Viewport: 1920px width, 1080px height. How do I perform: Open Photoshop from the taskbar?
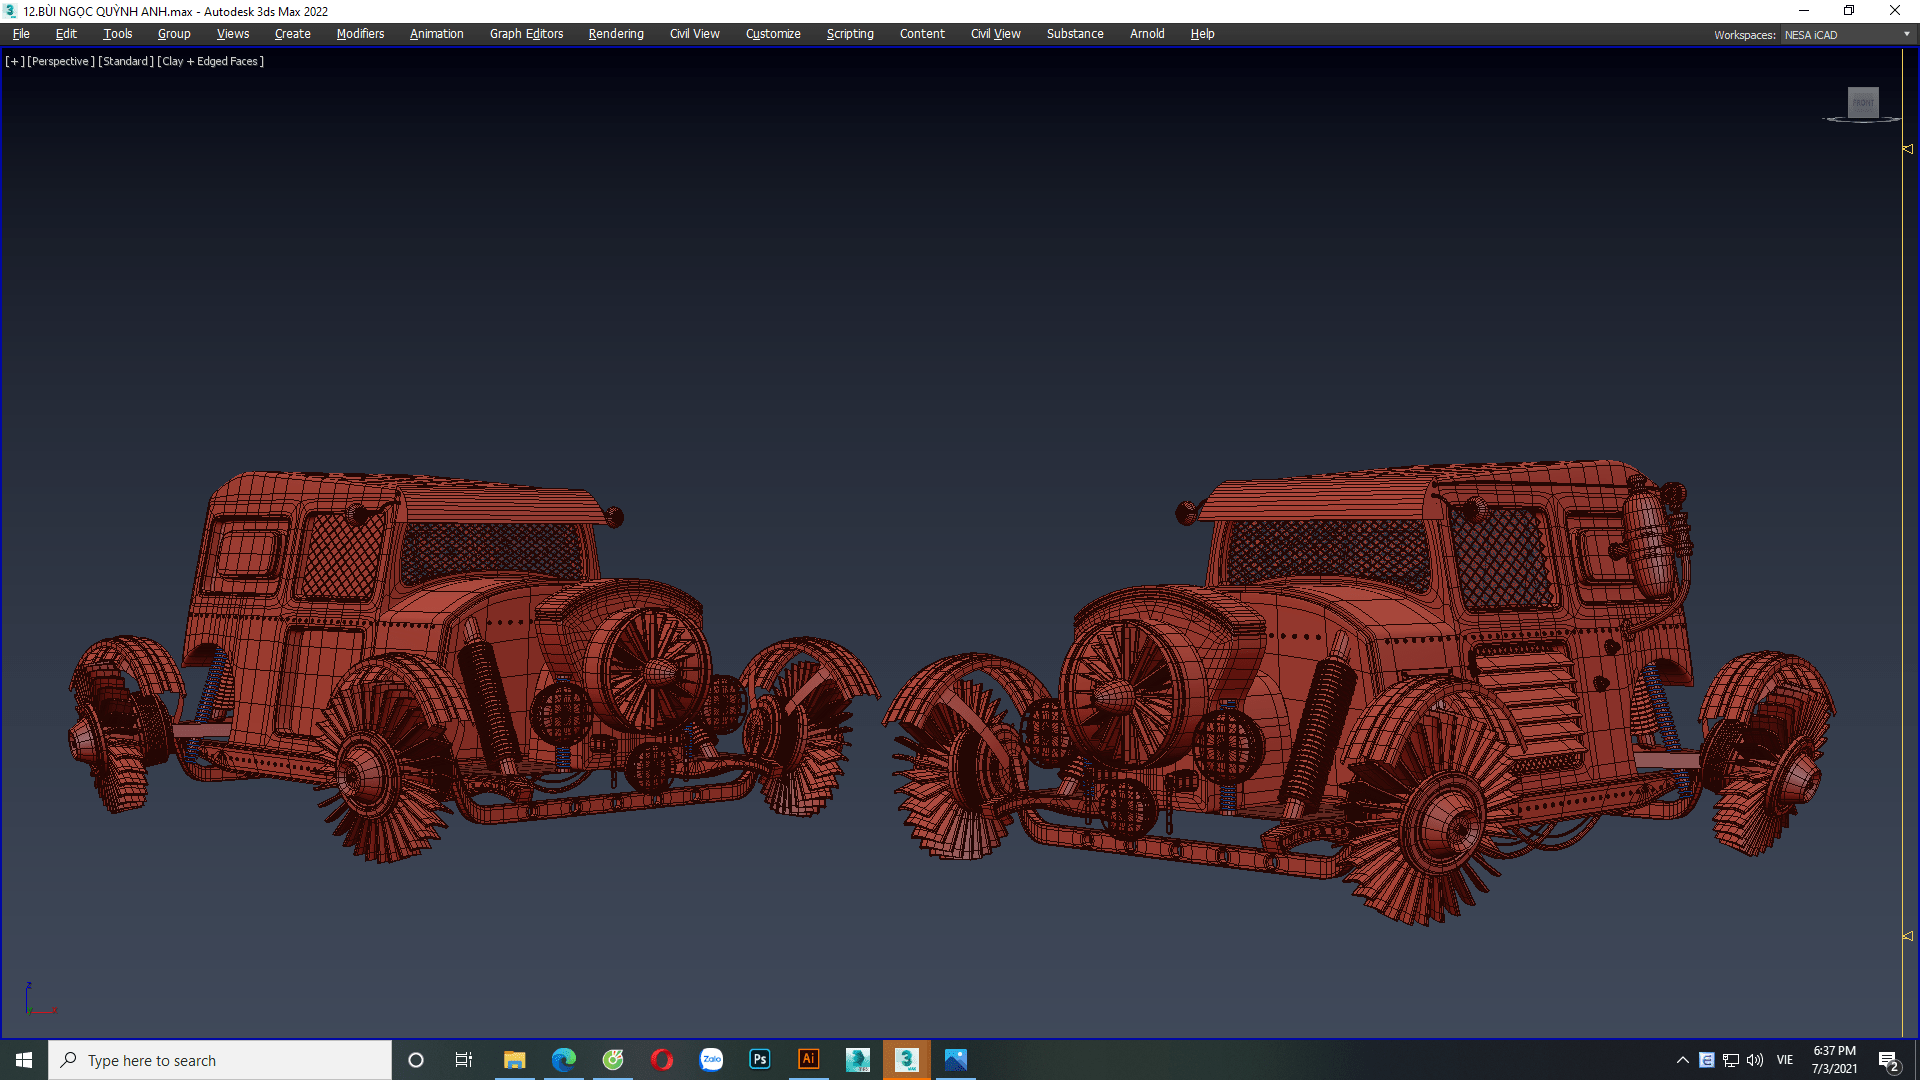click(x=760, y=1060)
